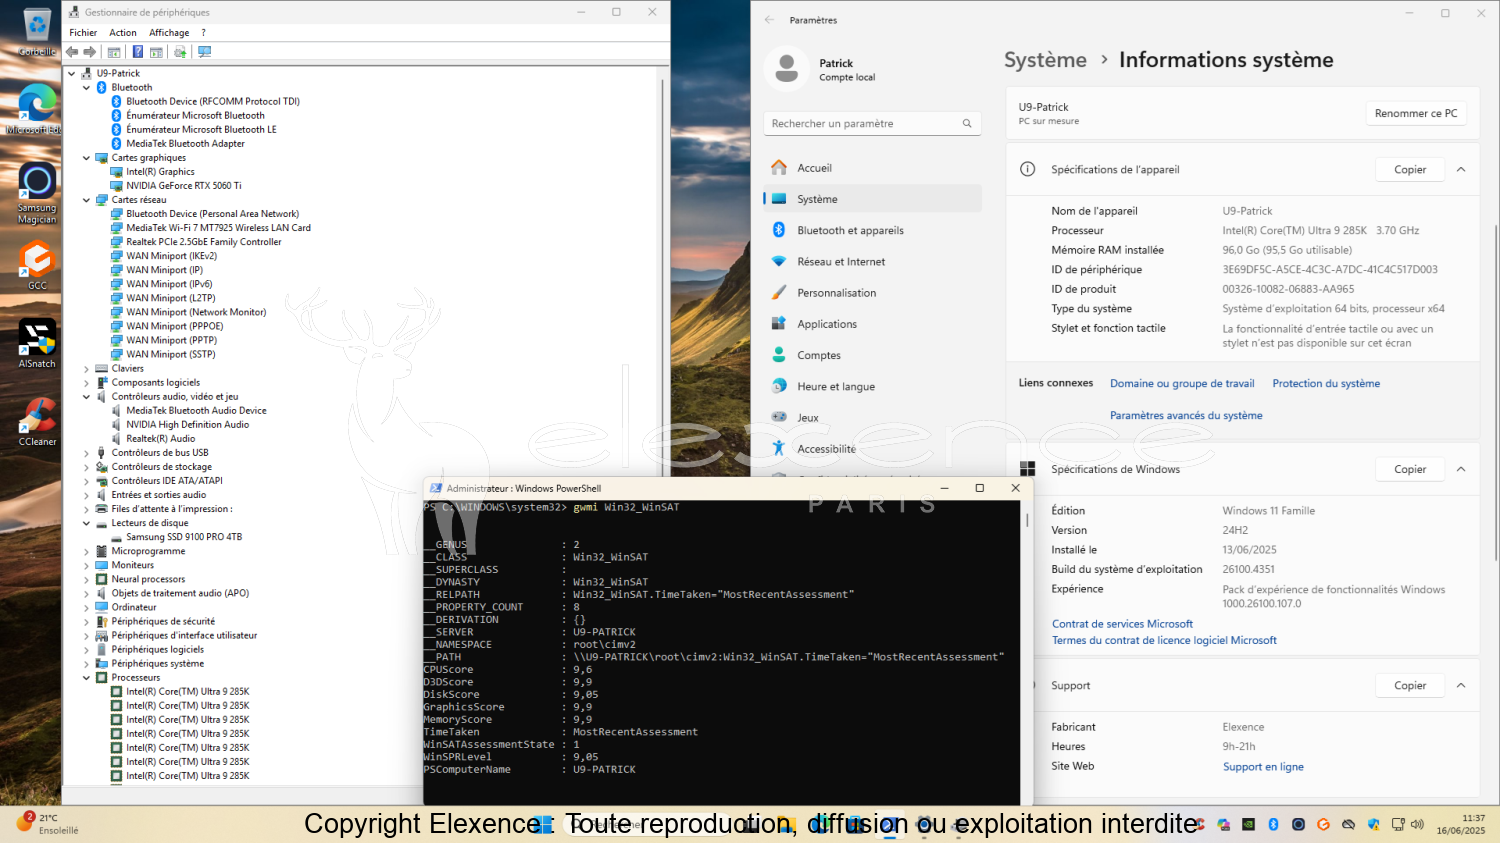Select the GCC desktop icon

(37, 266)
